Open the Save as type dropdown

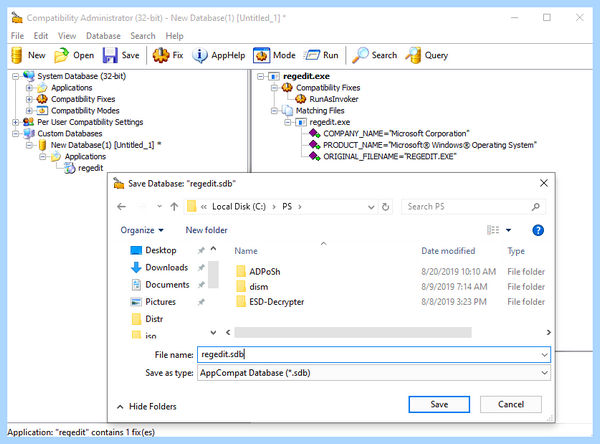(544, 373)
